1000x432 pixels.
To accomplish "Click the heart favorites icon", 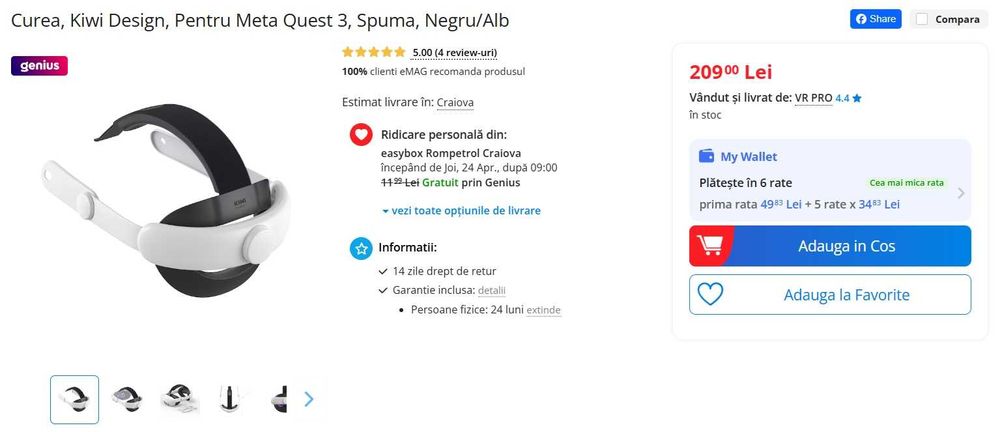I will 710,295.
